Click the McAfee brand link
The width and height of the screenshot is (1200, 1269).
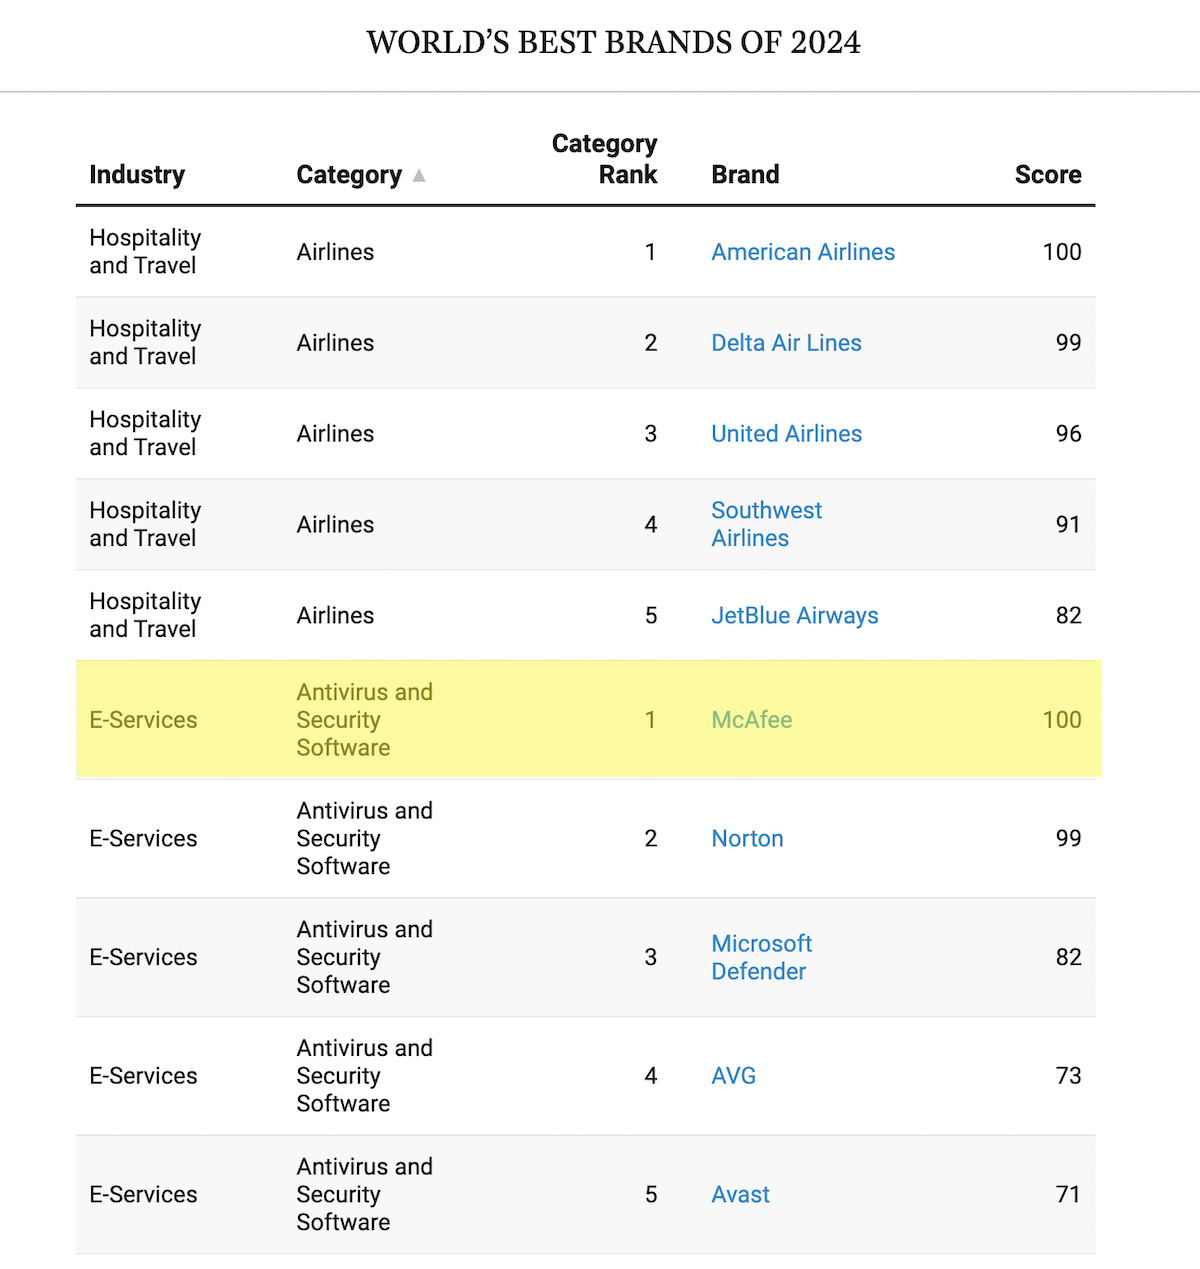click(x=751, y=720)
